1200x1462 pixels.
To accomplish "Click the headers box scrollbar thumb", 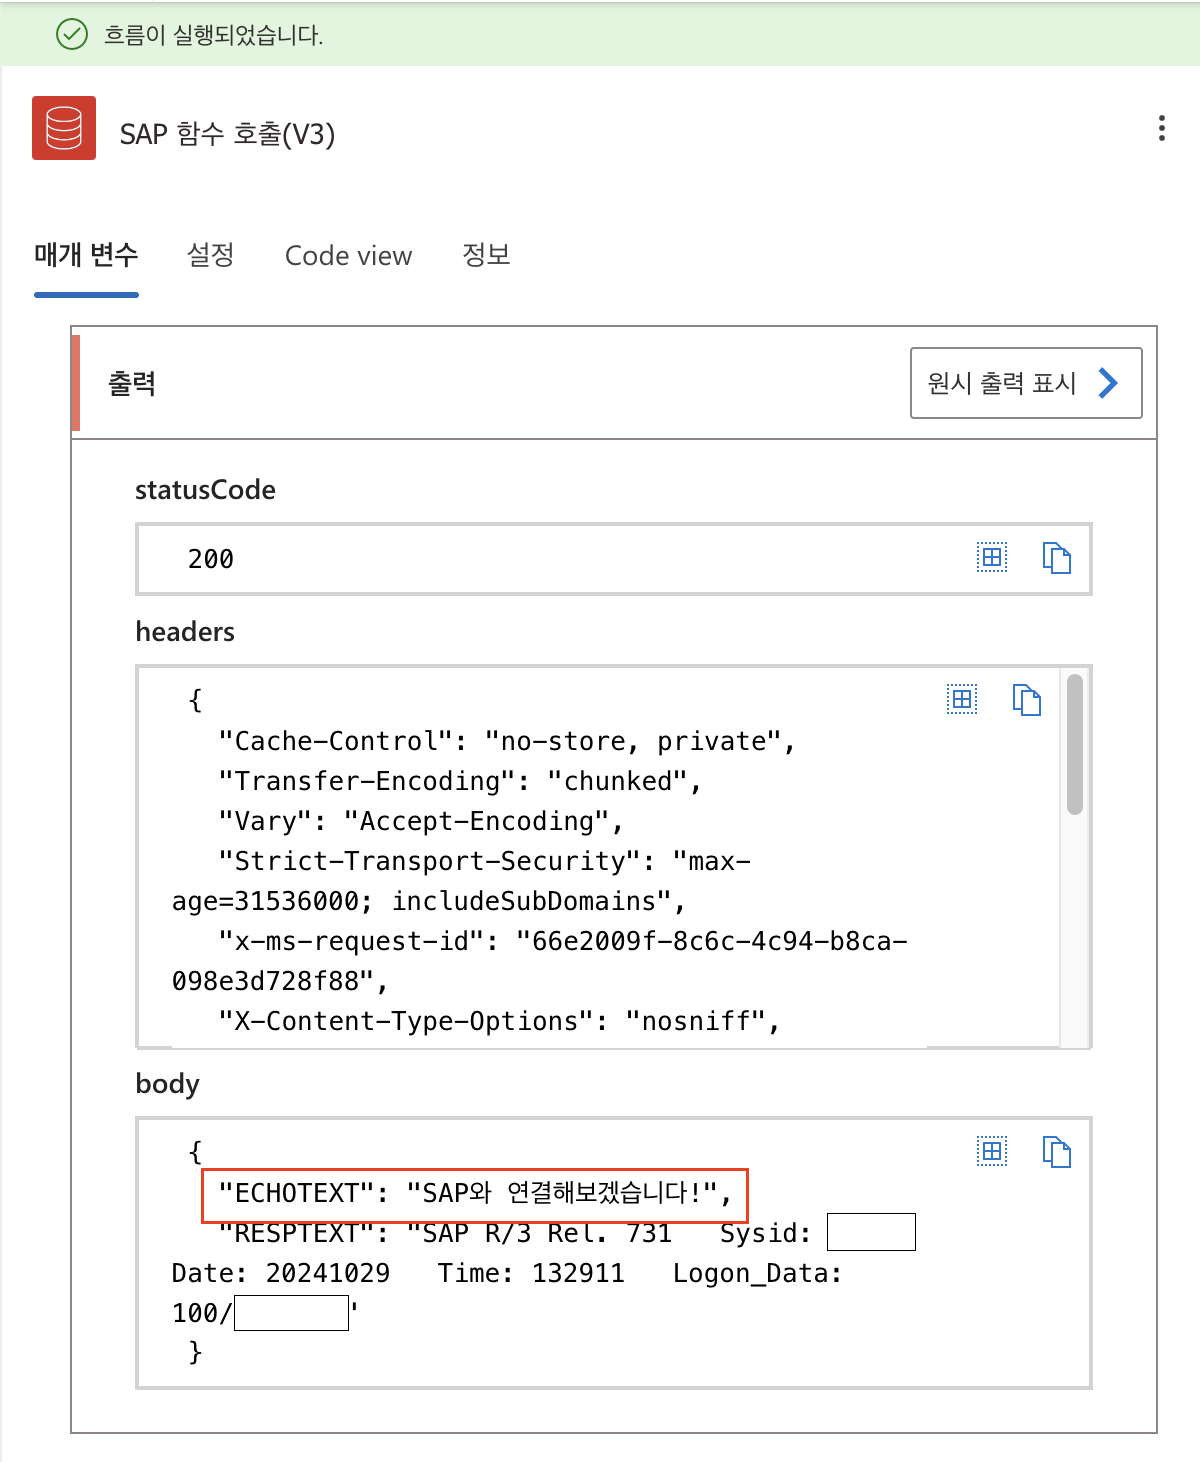I will point(1075,745).
